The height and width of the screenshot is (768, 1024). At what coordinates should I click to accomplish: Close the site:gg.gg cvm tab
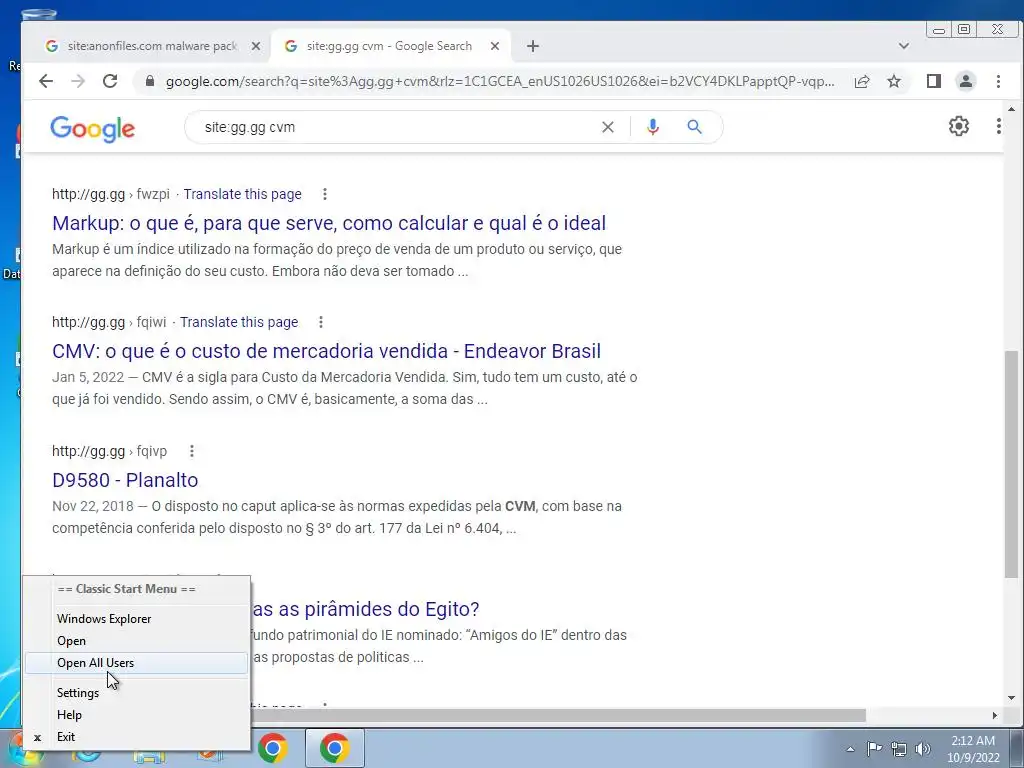(x=495, y=46)
